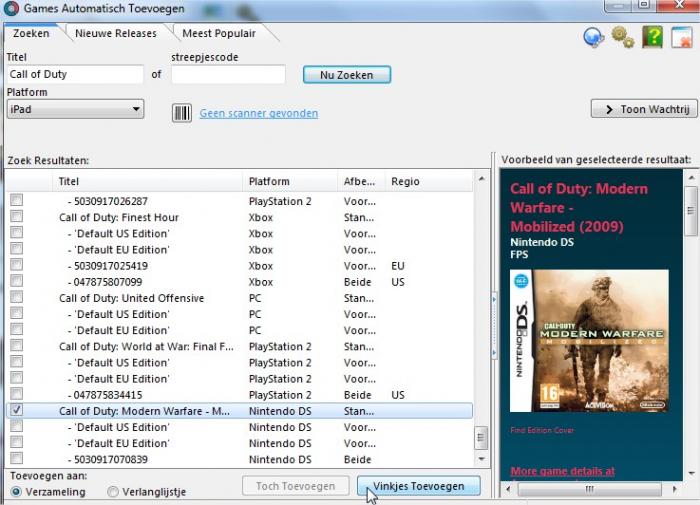Open the More game details at link

562,472
